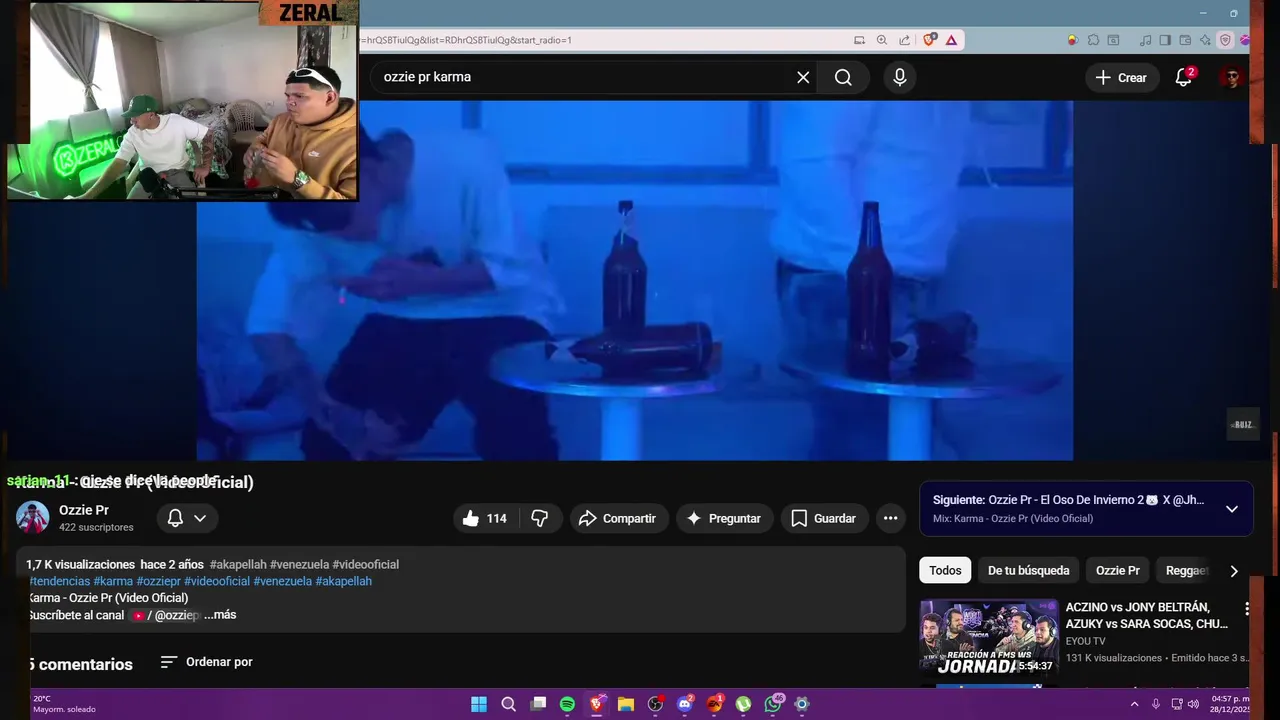This screenshot has width=1280, height=720.
Task: Like the video (114 likes)
Action: click(484, 518)
